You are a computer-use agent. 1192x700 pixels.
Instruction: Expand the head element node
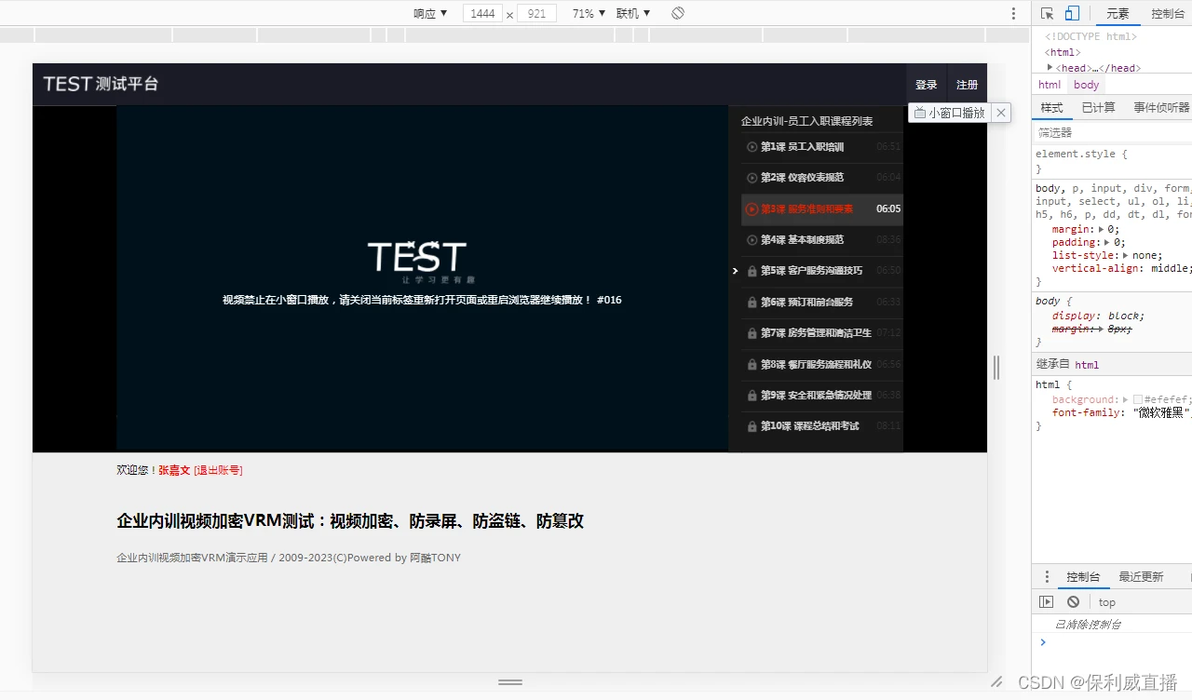coord(1050,68)
